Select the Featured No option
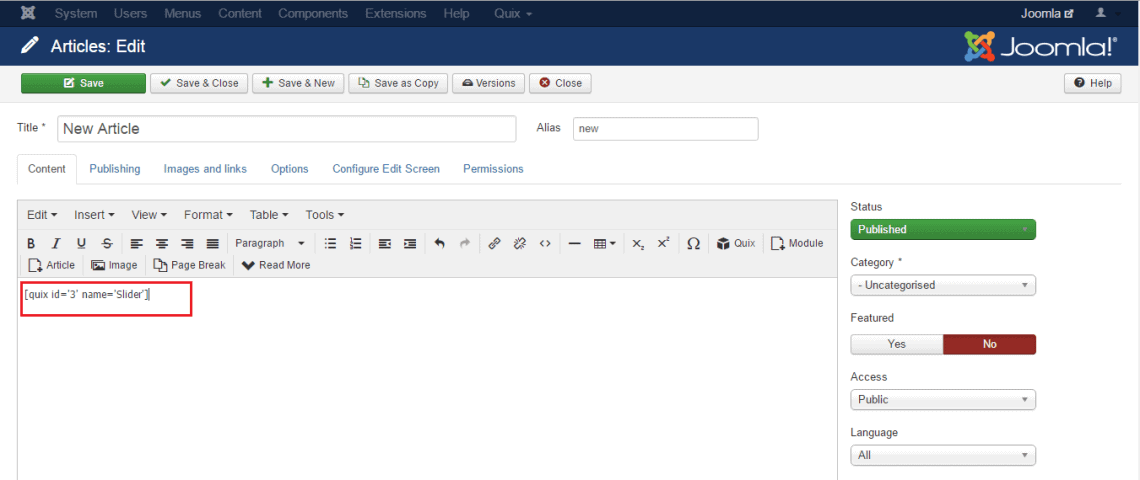Screen dimensions: 1140x480 coord(989,344)
